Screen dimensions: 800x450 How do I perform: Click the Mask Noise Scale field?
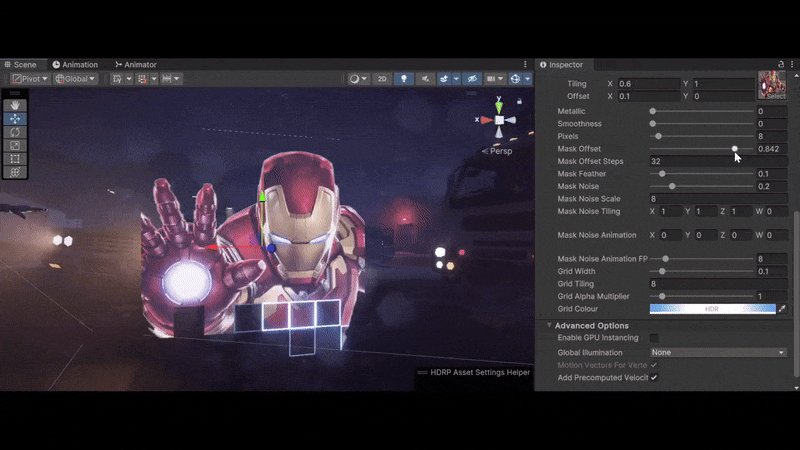718,199
